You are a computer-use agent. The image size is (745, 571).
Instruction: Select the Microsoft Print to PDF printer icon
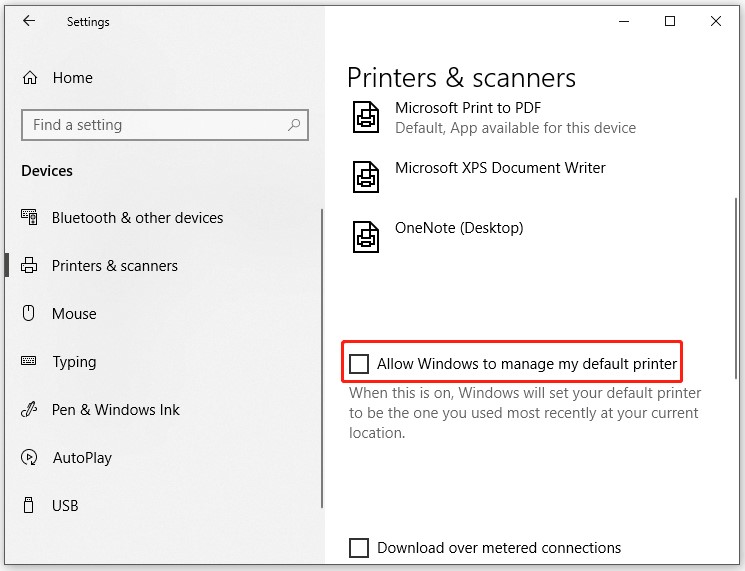point(366,117)
